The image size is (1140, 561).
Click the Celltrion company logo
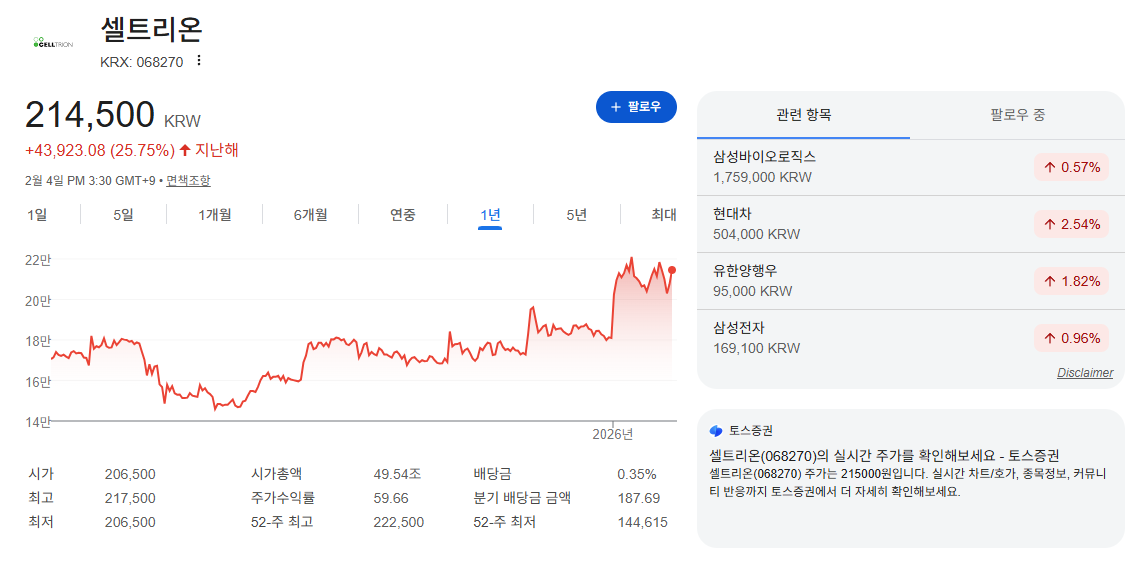(x=52, y=42)
